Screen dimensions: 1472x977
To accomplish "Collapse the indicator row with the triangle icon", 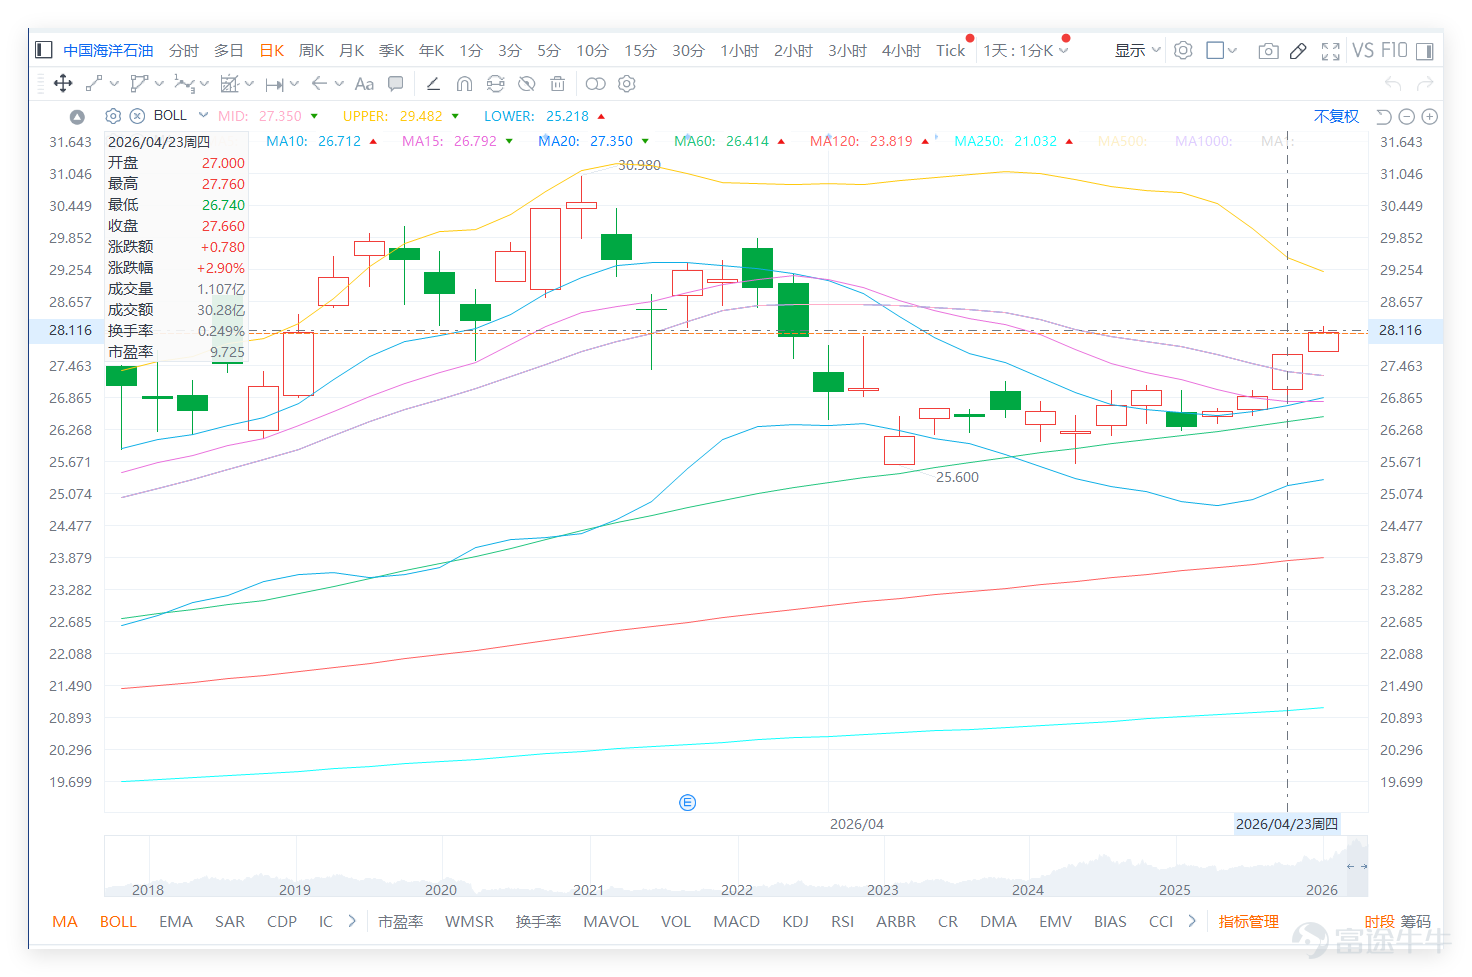I will point(77,117).
